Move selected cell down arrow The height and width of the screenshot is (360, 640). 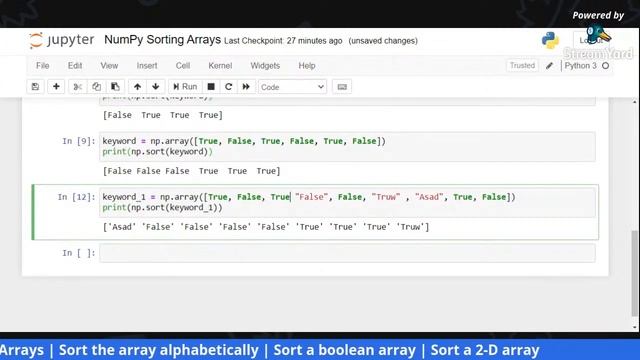pyautogui.click(x=156, y=87)
